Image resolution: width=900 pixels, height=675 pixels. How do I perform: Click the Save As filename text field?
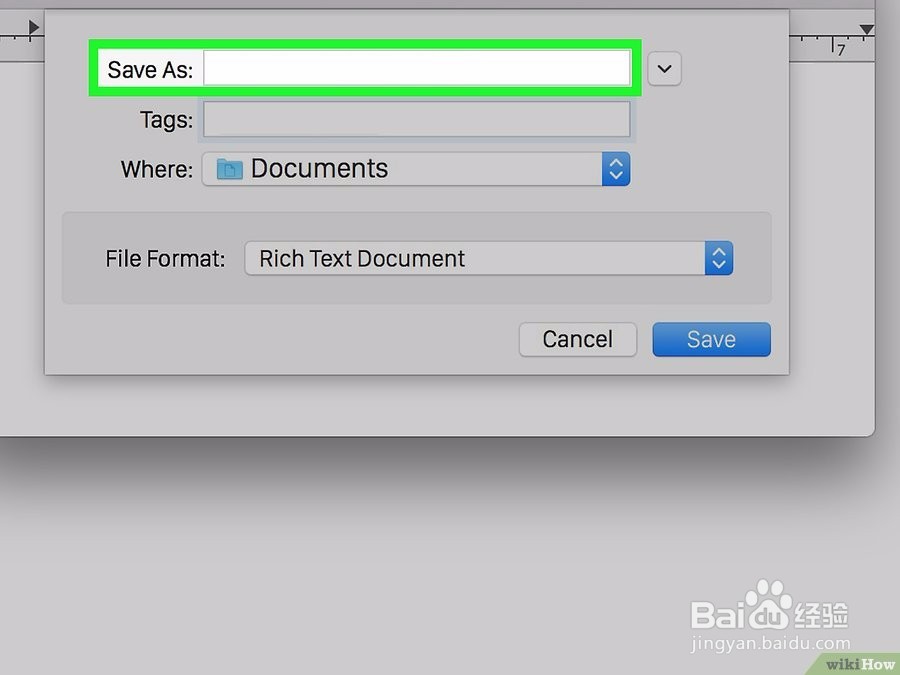click(x=417, y=68)
